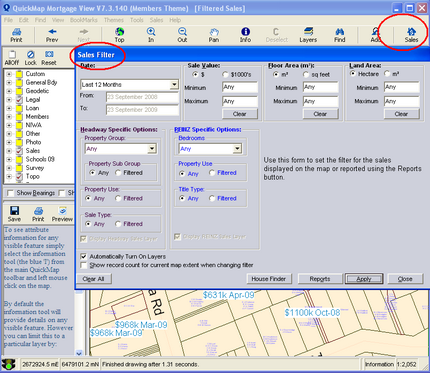Viewport: 430px width, 373px height.
Task: Click Land Area Minimum field
Action: click(401, 87)
